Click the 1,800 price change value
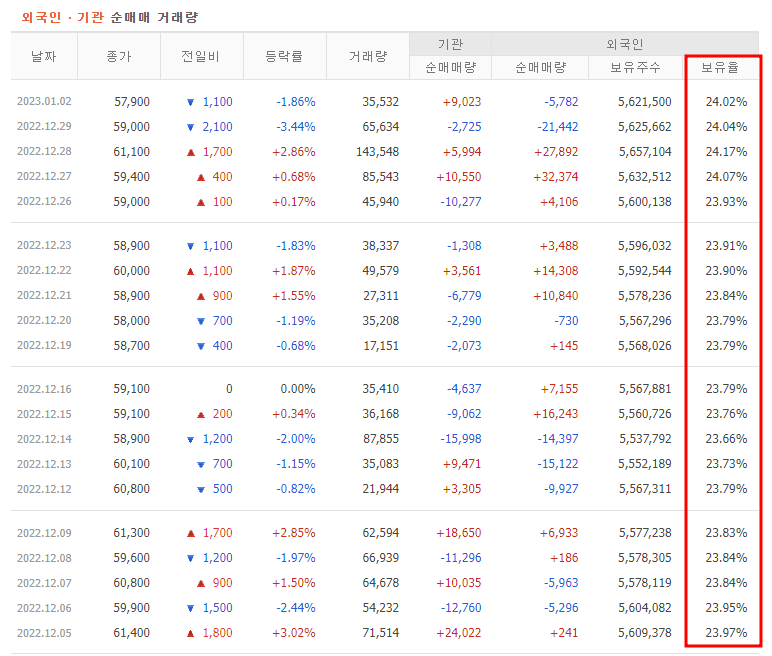The height and width of the screenshot is (656, 772). pos(218,633)
